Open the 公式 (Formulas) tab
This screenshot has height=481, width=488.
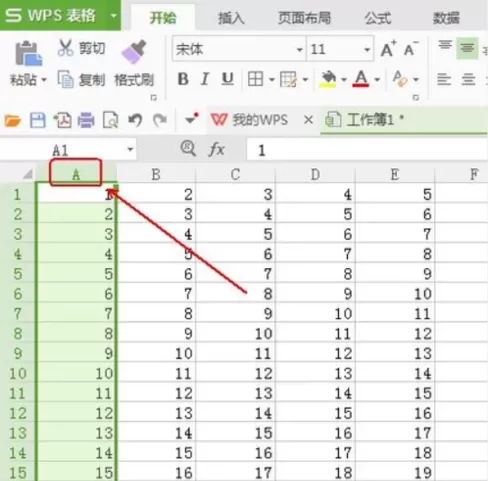coord(377,18)
